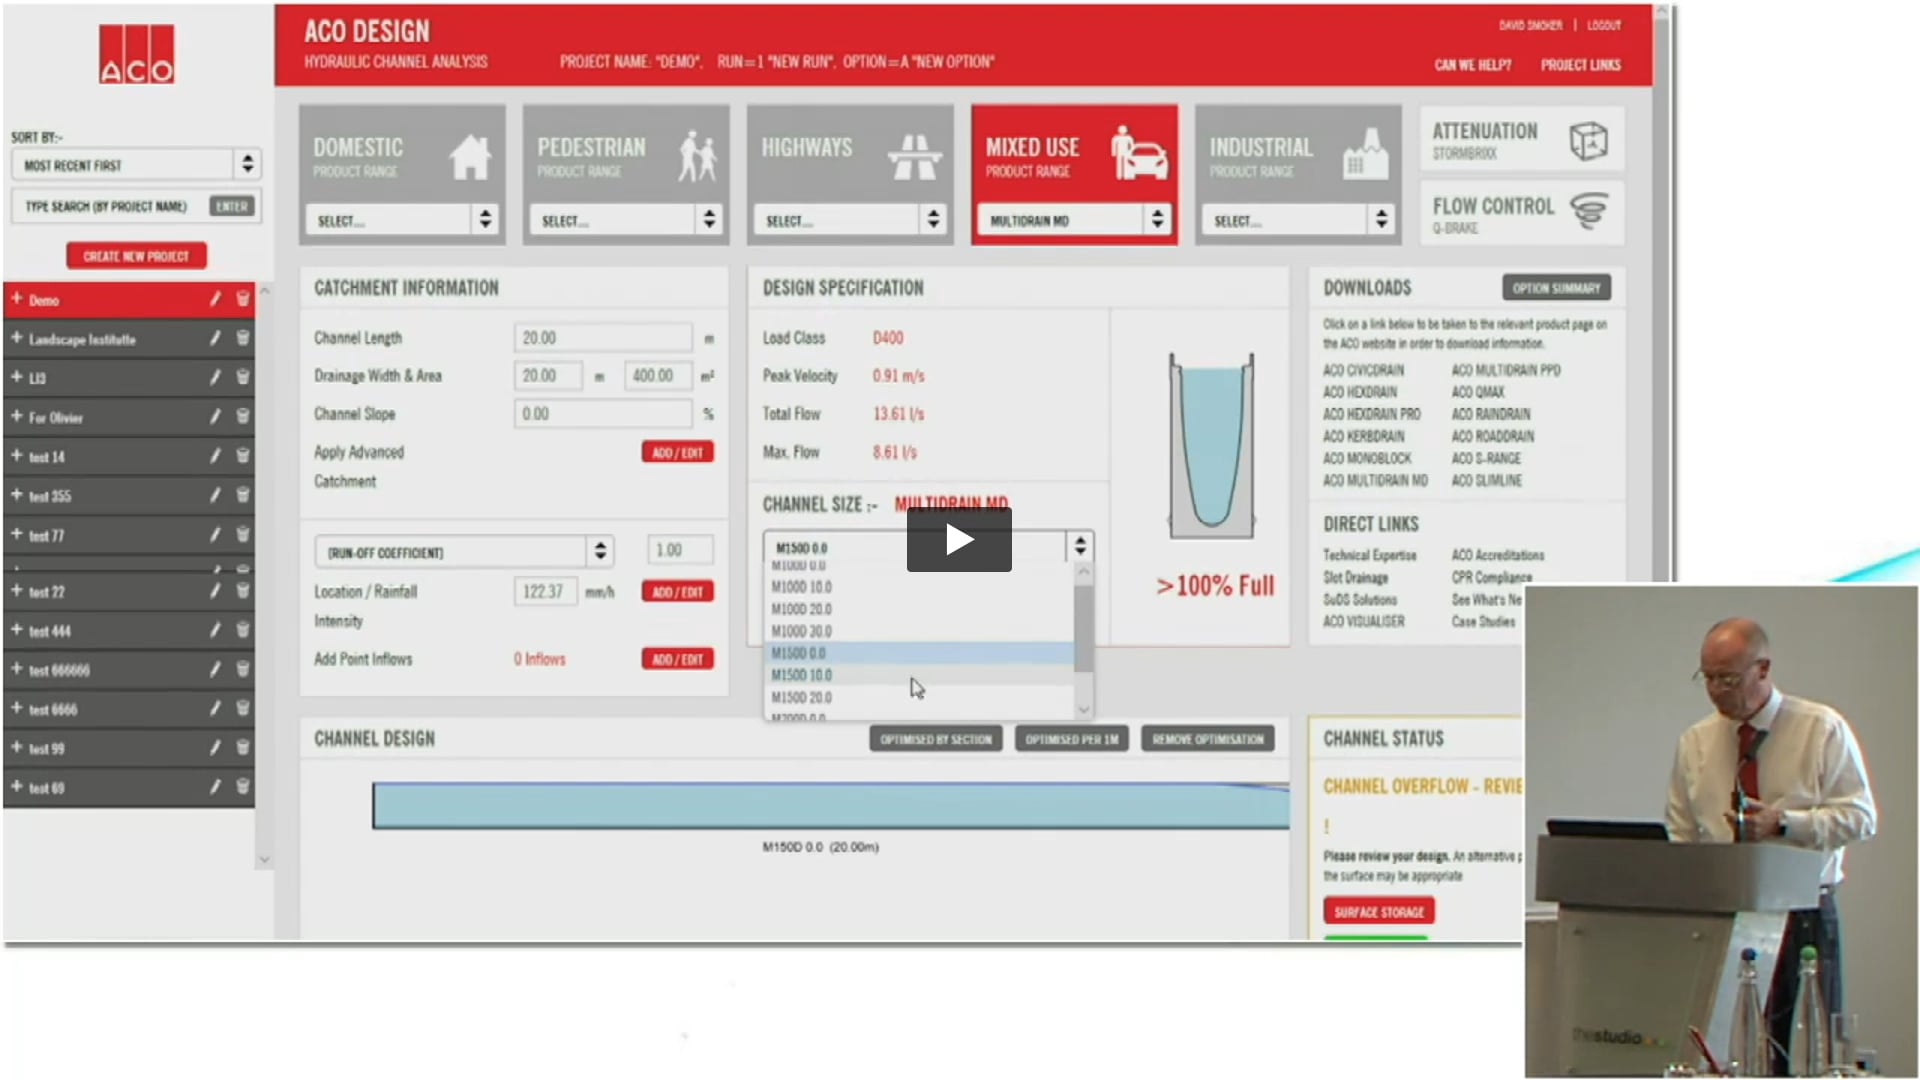The width and height of the screenshot is (1920, 1080).
Task: Click the Domestic house icon
Action: tap(470, 158)
